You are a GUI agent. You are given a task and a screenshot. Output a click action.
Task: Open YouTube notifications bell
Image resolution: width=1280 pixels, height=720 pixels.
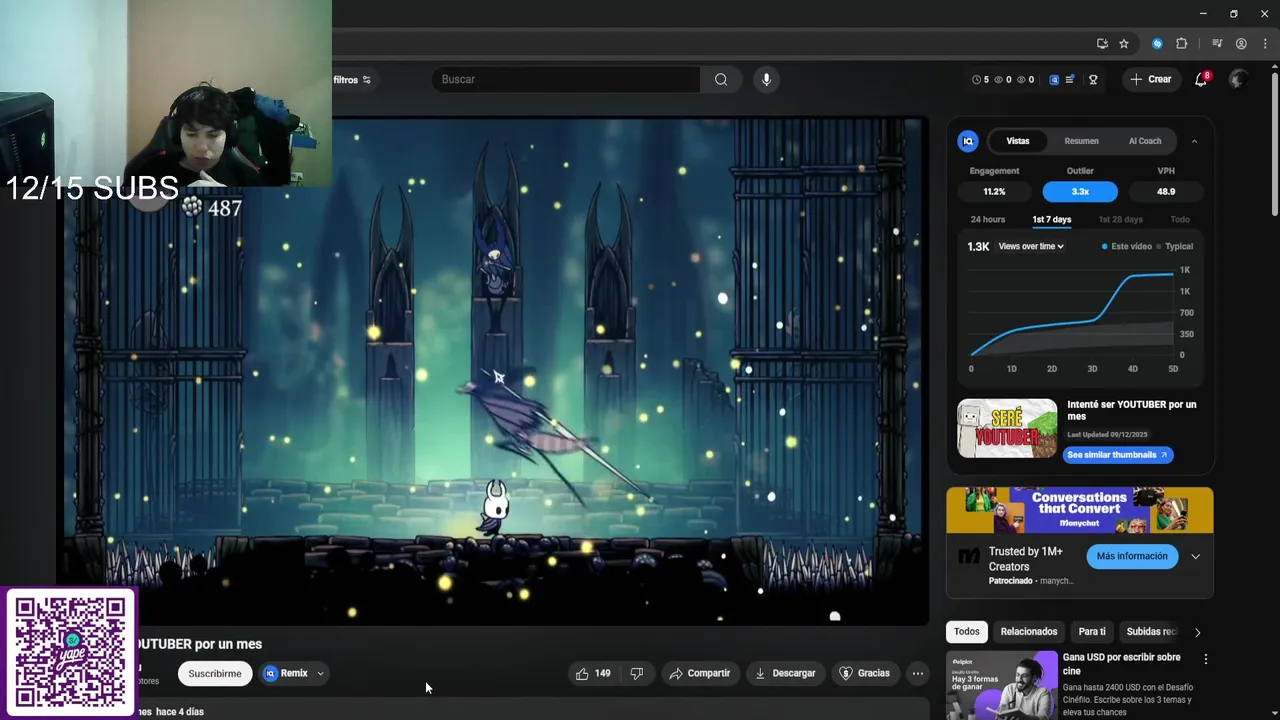pos(1201,79)
